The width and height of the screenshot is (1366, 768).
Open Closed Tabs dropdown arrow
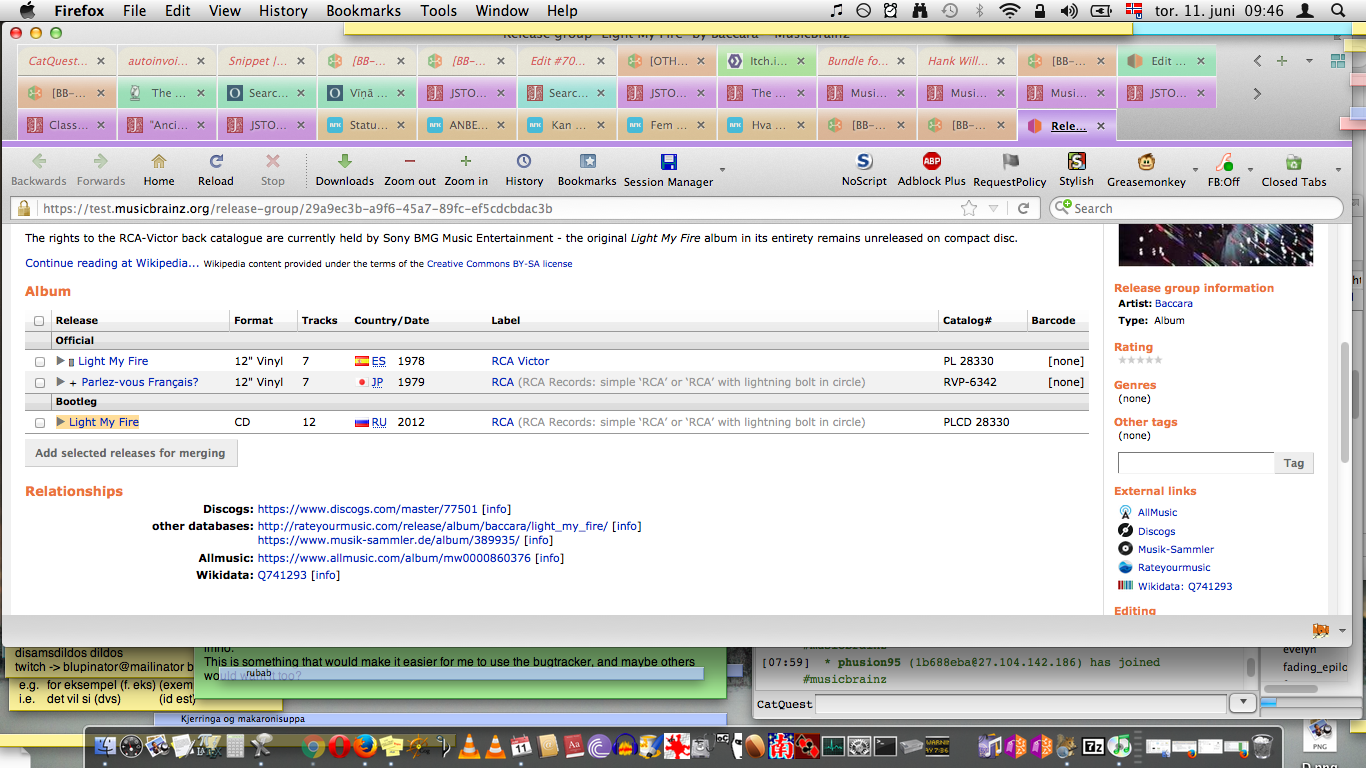[x=1338, y=169]
